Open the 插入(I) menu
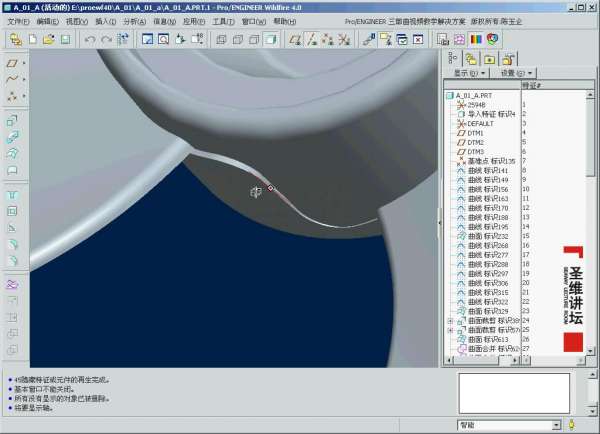 coord(106,21)
